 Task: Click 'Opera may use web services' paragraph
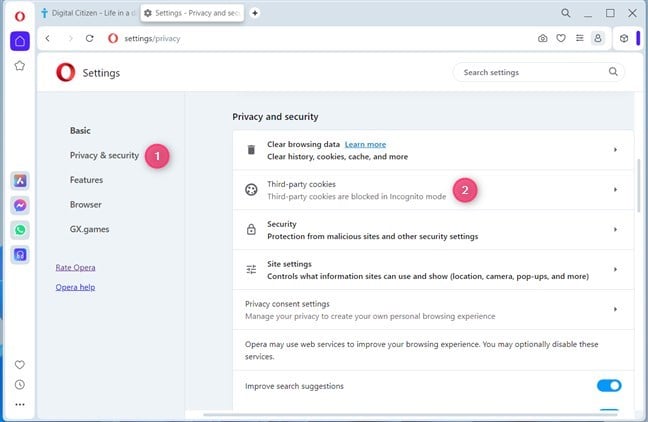click(x=422, y=350)
